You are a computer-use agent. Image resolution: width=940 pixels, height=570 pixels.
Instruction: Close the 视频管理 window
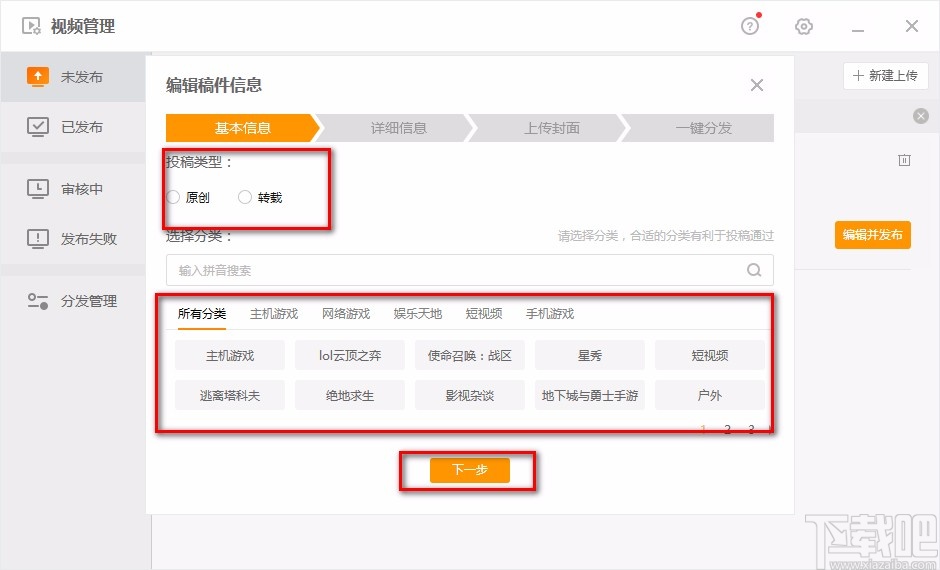click(x=912, y=26)
